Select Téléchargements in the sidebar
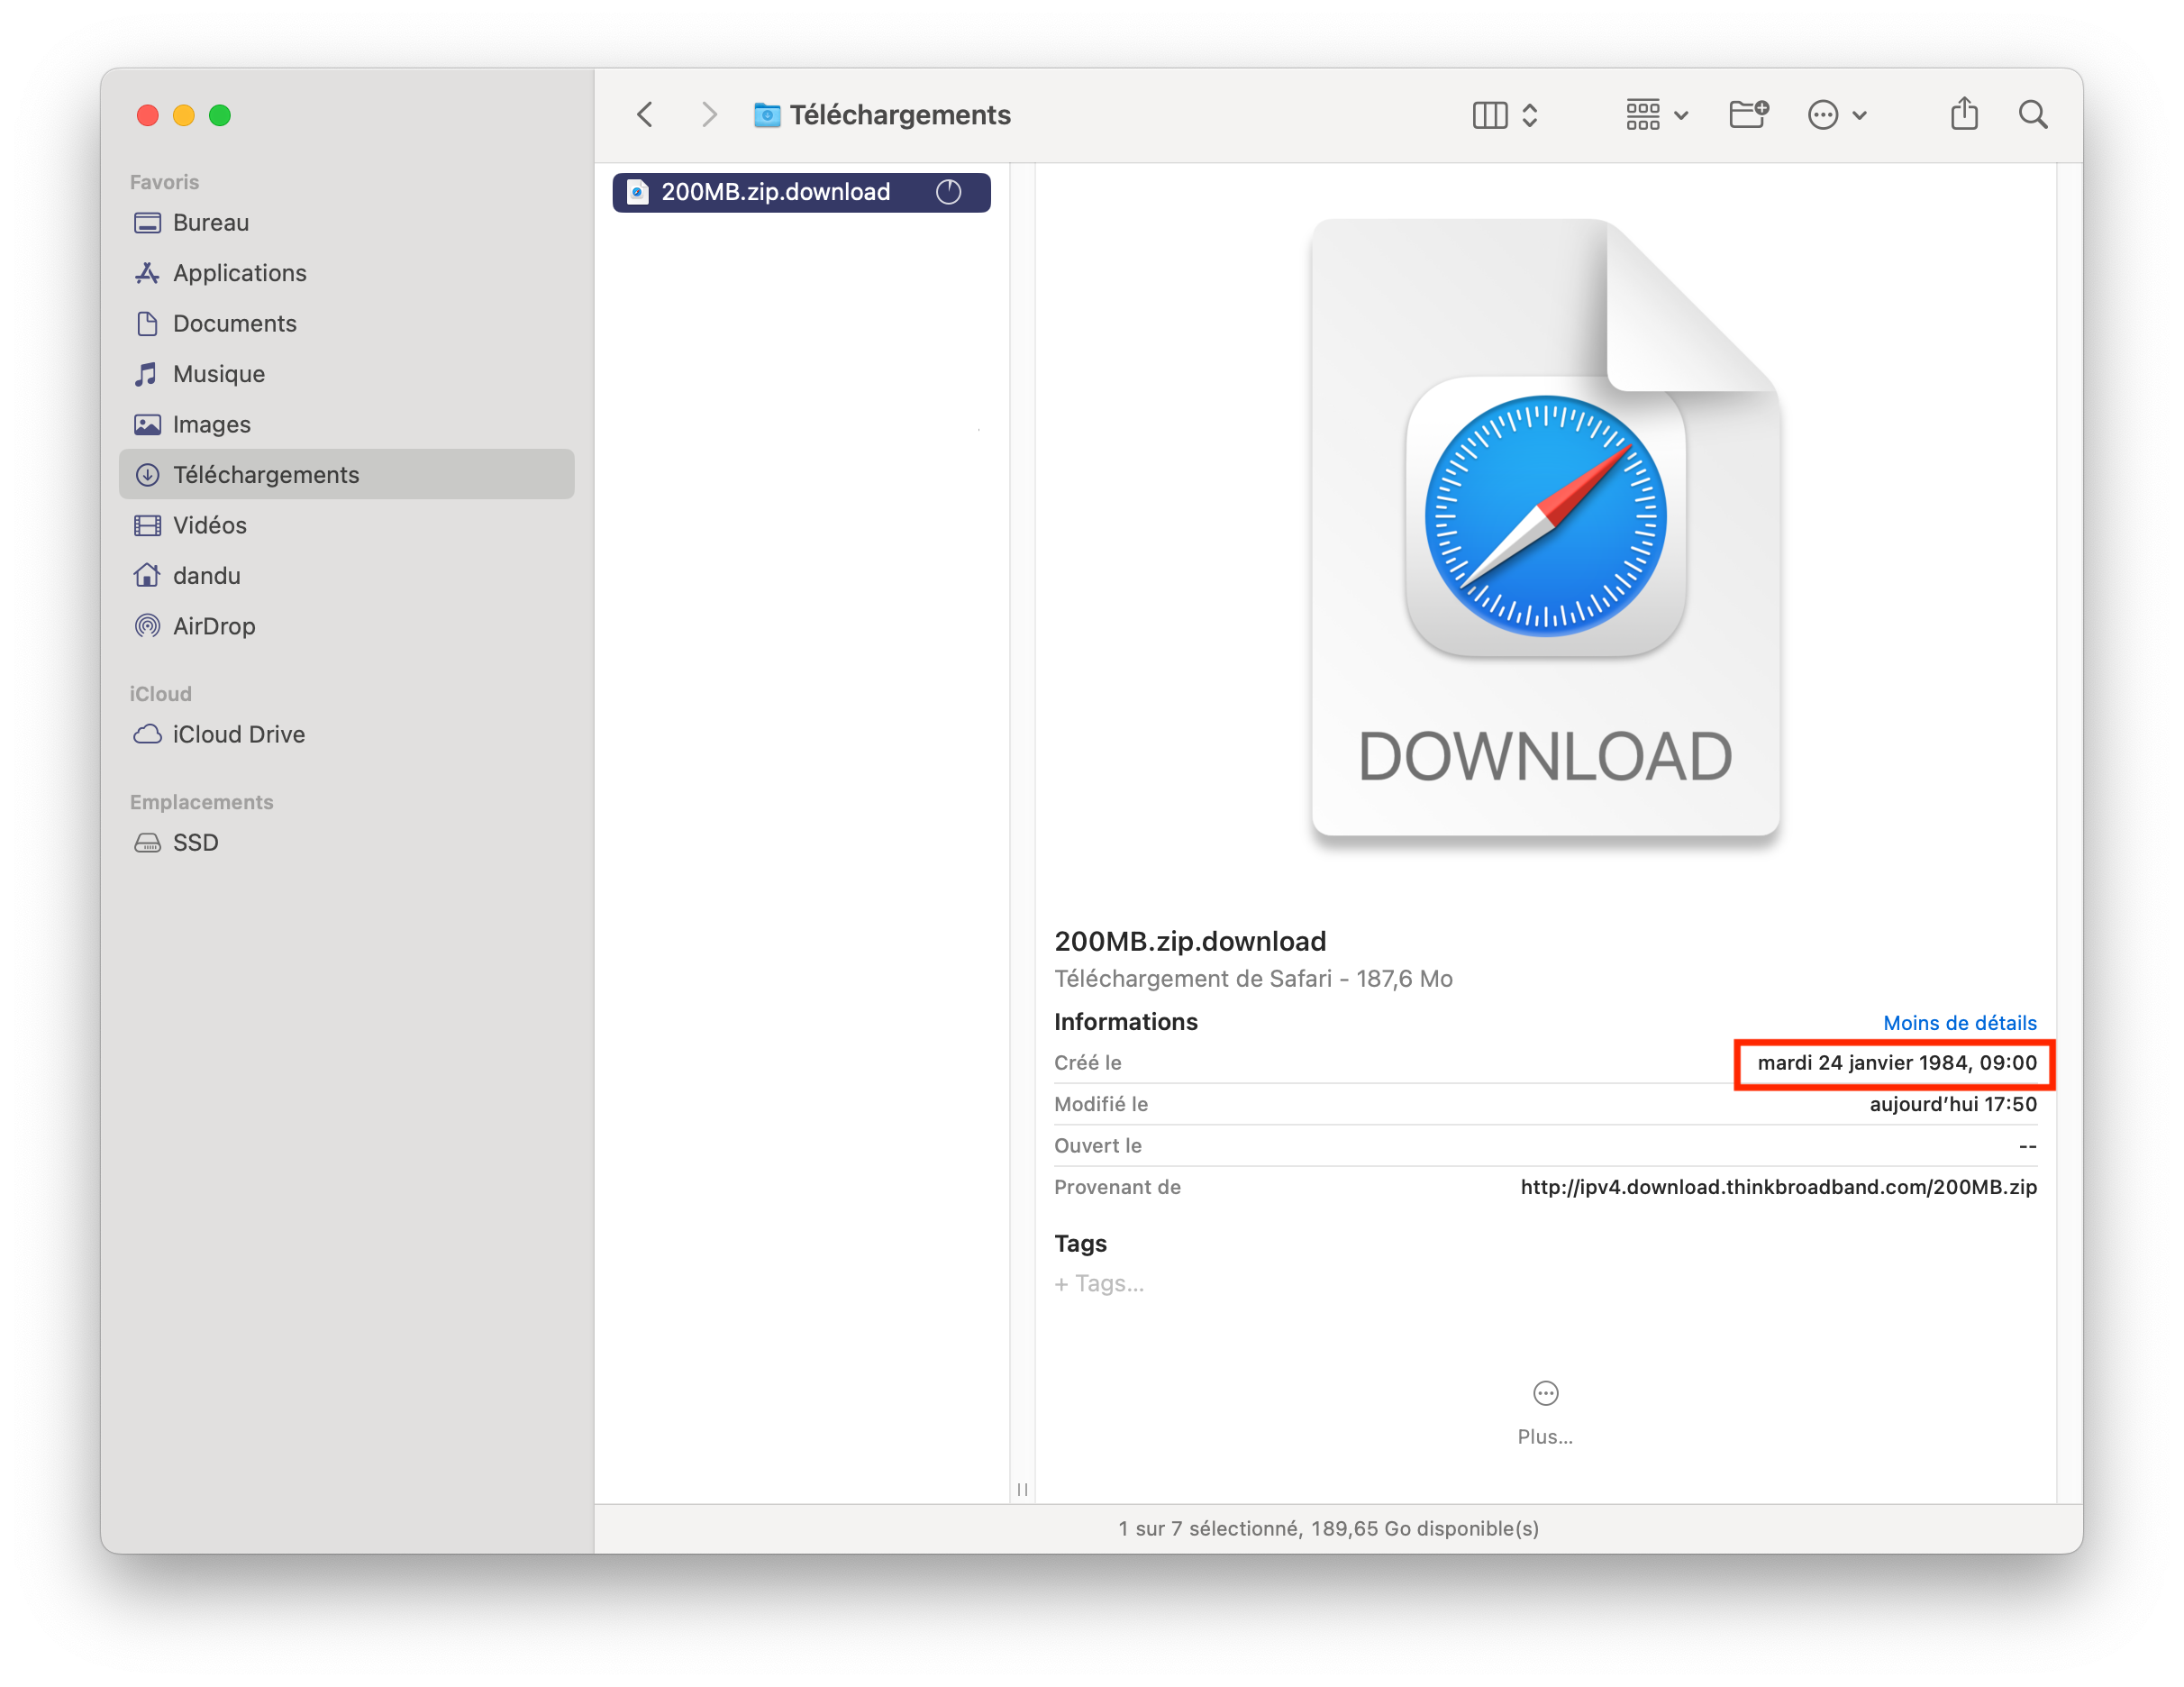 (346, 474)
